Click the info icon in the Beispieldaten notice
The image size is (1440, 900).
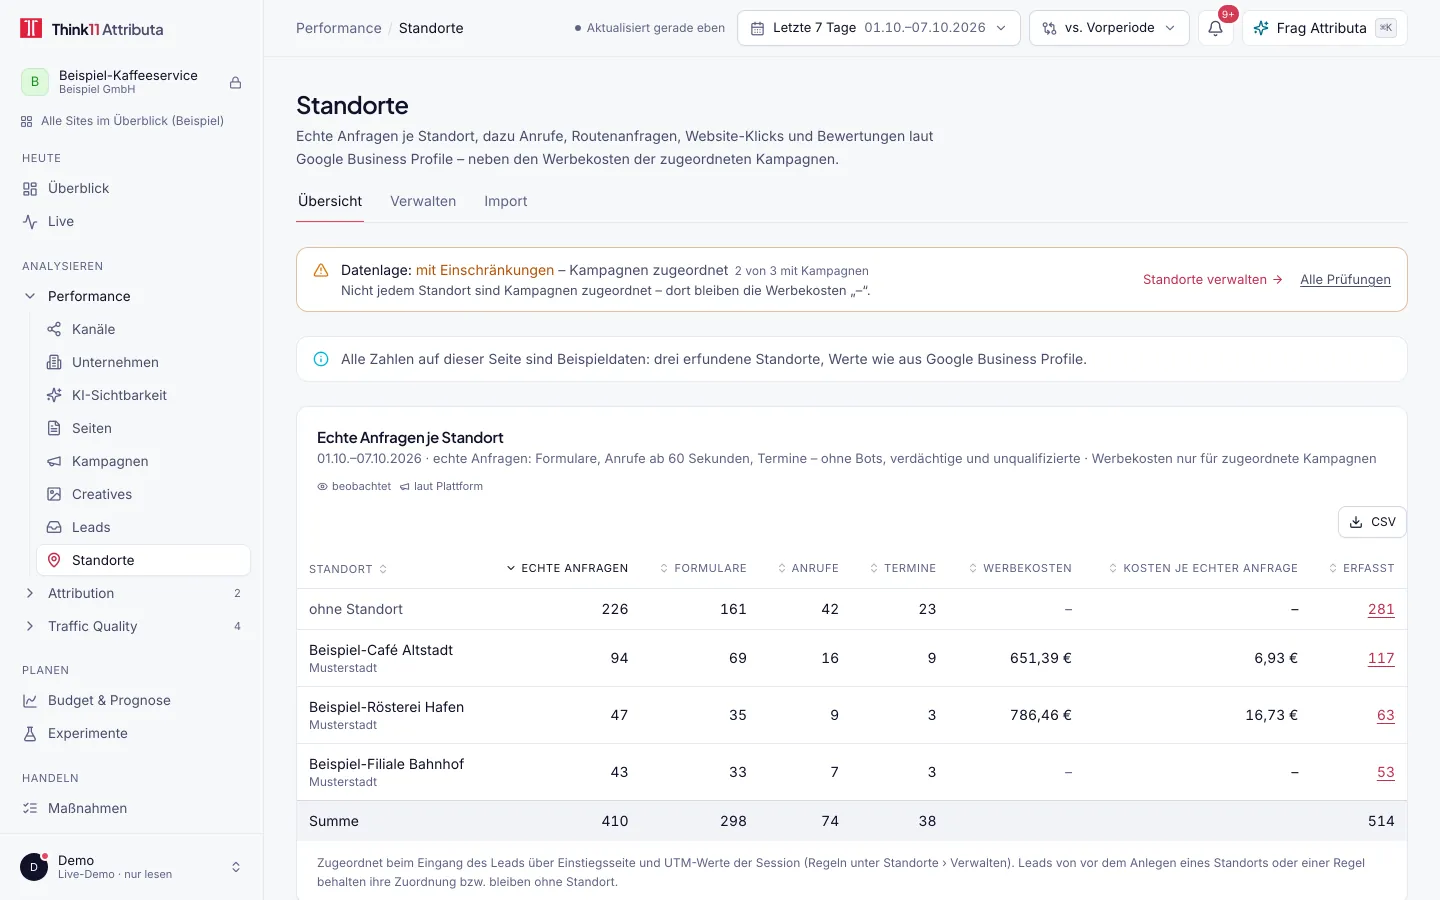coord(321,359)
